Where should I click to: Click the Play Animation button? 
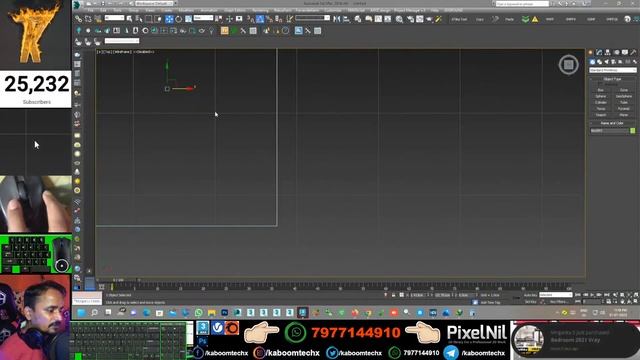[x=592, y=295]
